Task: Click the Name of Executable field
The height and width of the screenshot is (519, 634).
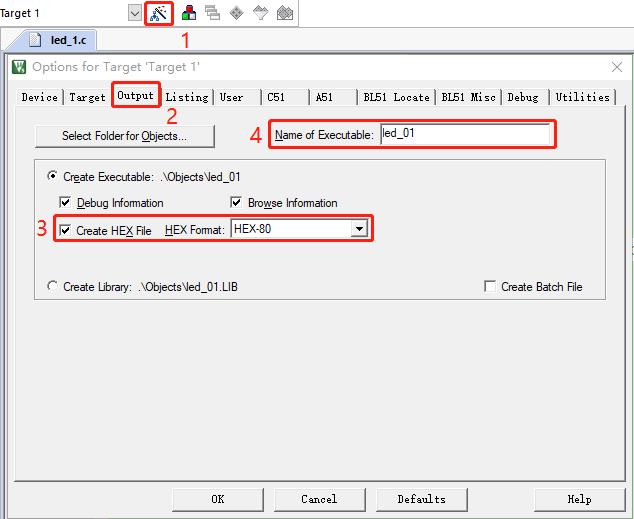Action: [x=465, y=134]
